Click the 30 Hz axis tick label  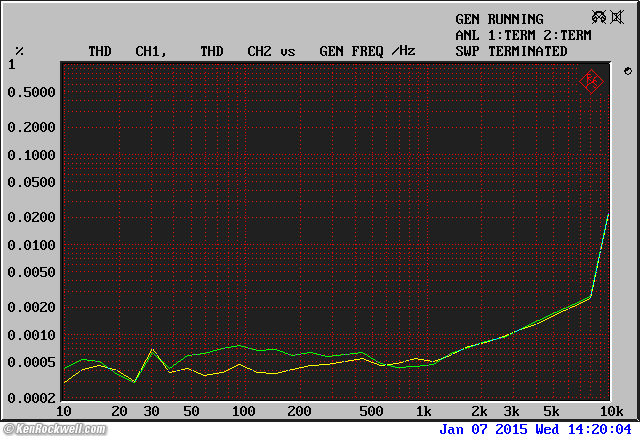coord(150,411)
